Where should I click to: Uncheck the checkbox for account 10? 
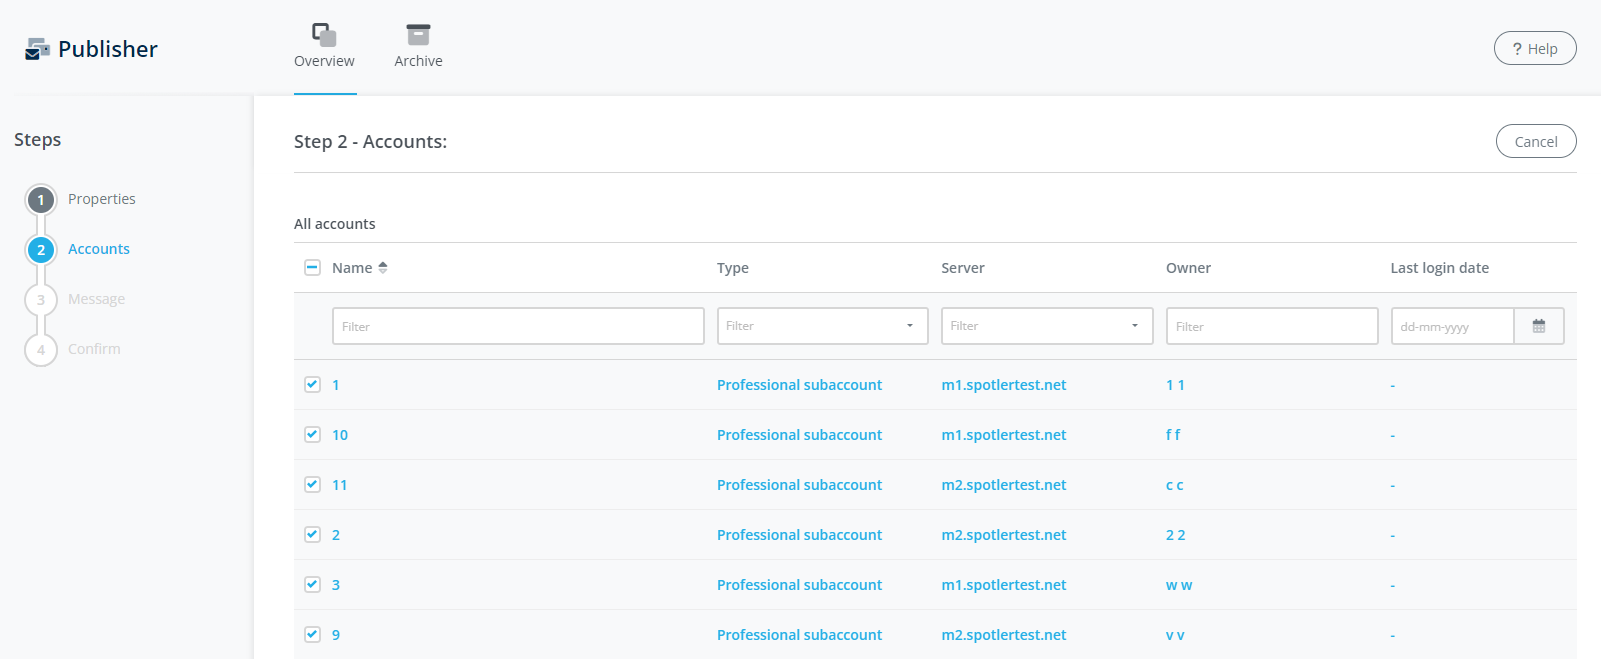[x=312, y=434]
